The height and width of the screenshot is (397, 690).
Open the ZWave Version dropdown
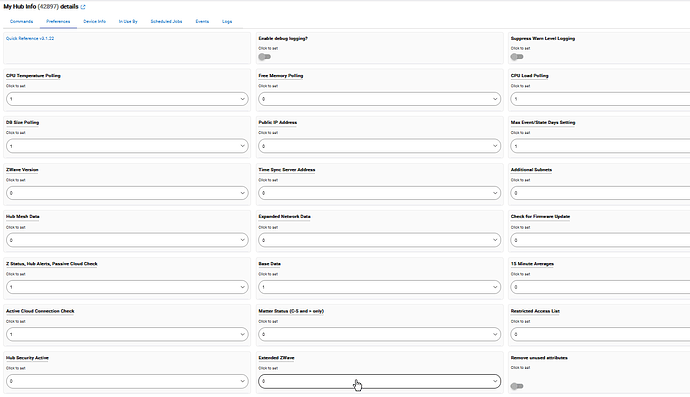click(127, 193)
